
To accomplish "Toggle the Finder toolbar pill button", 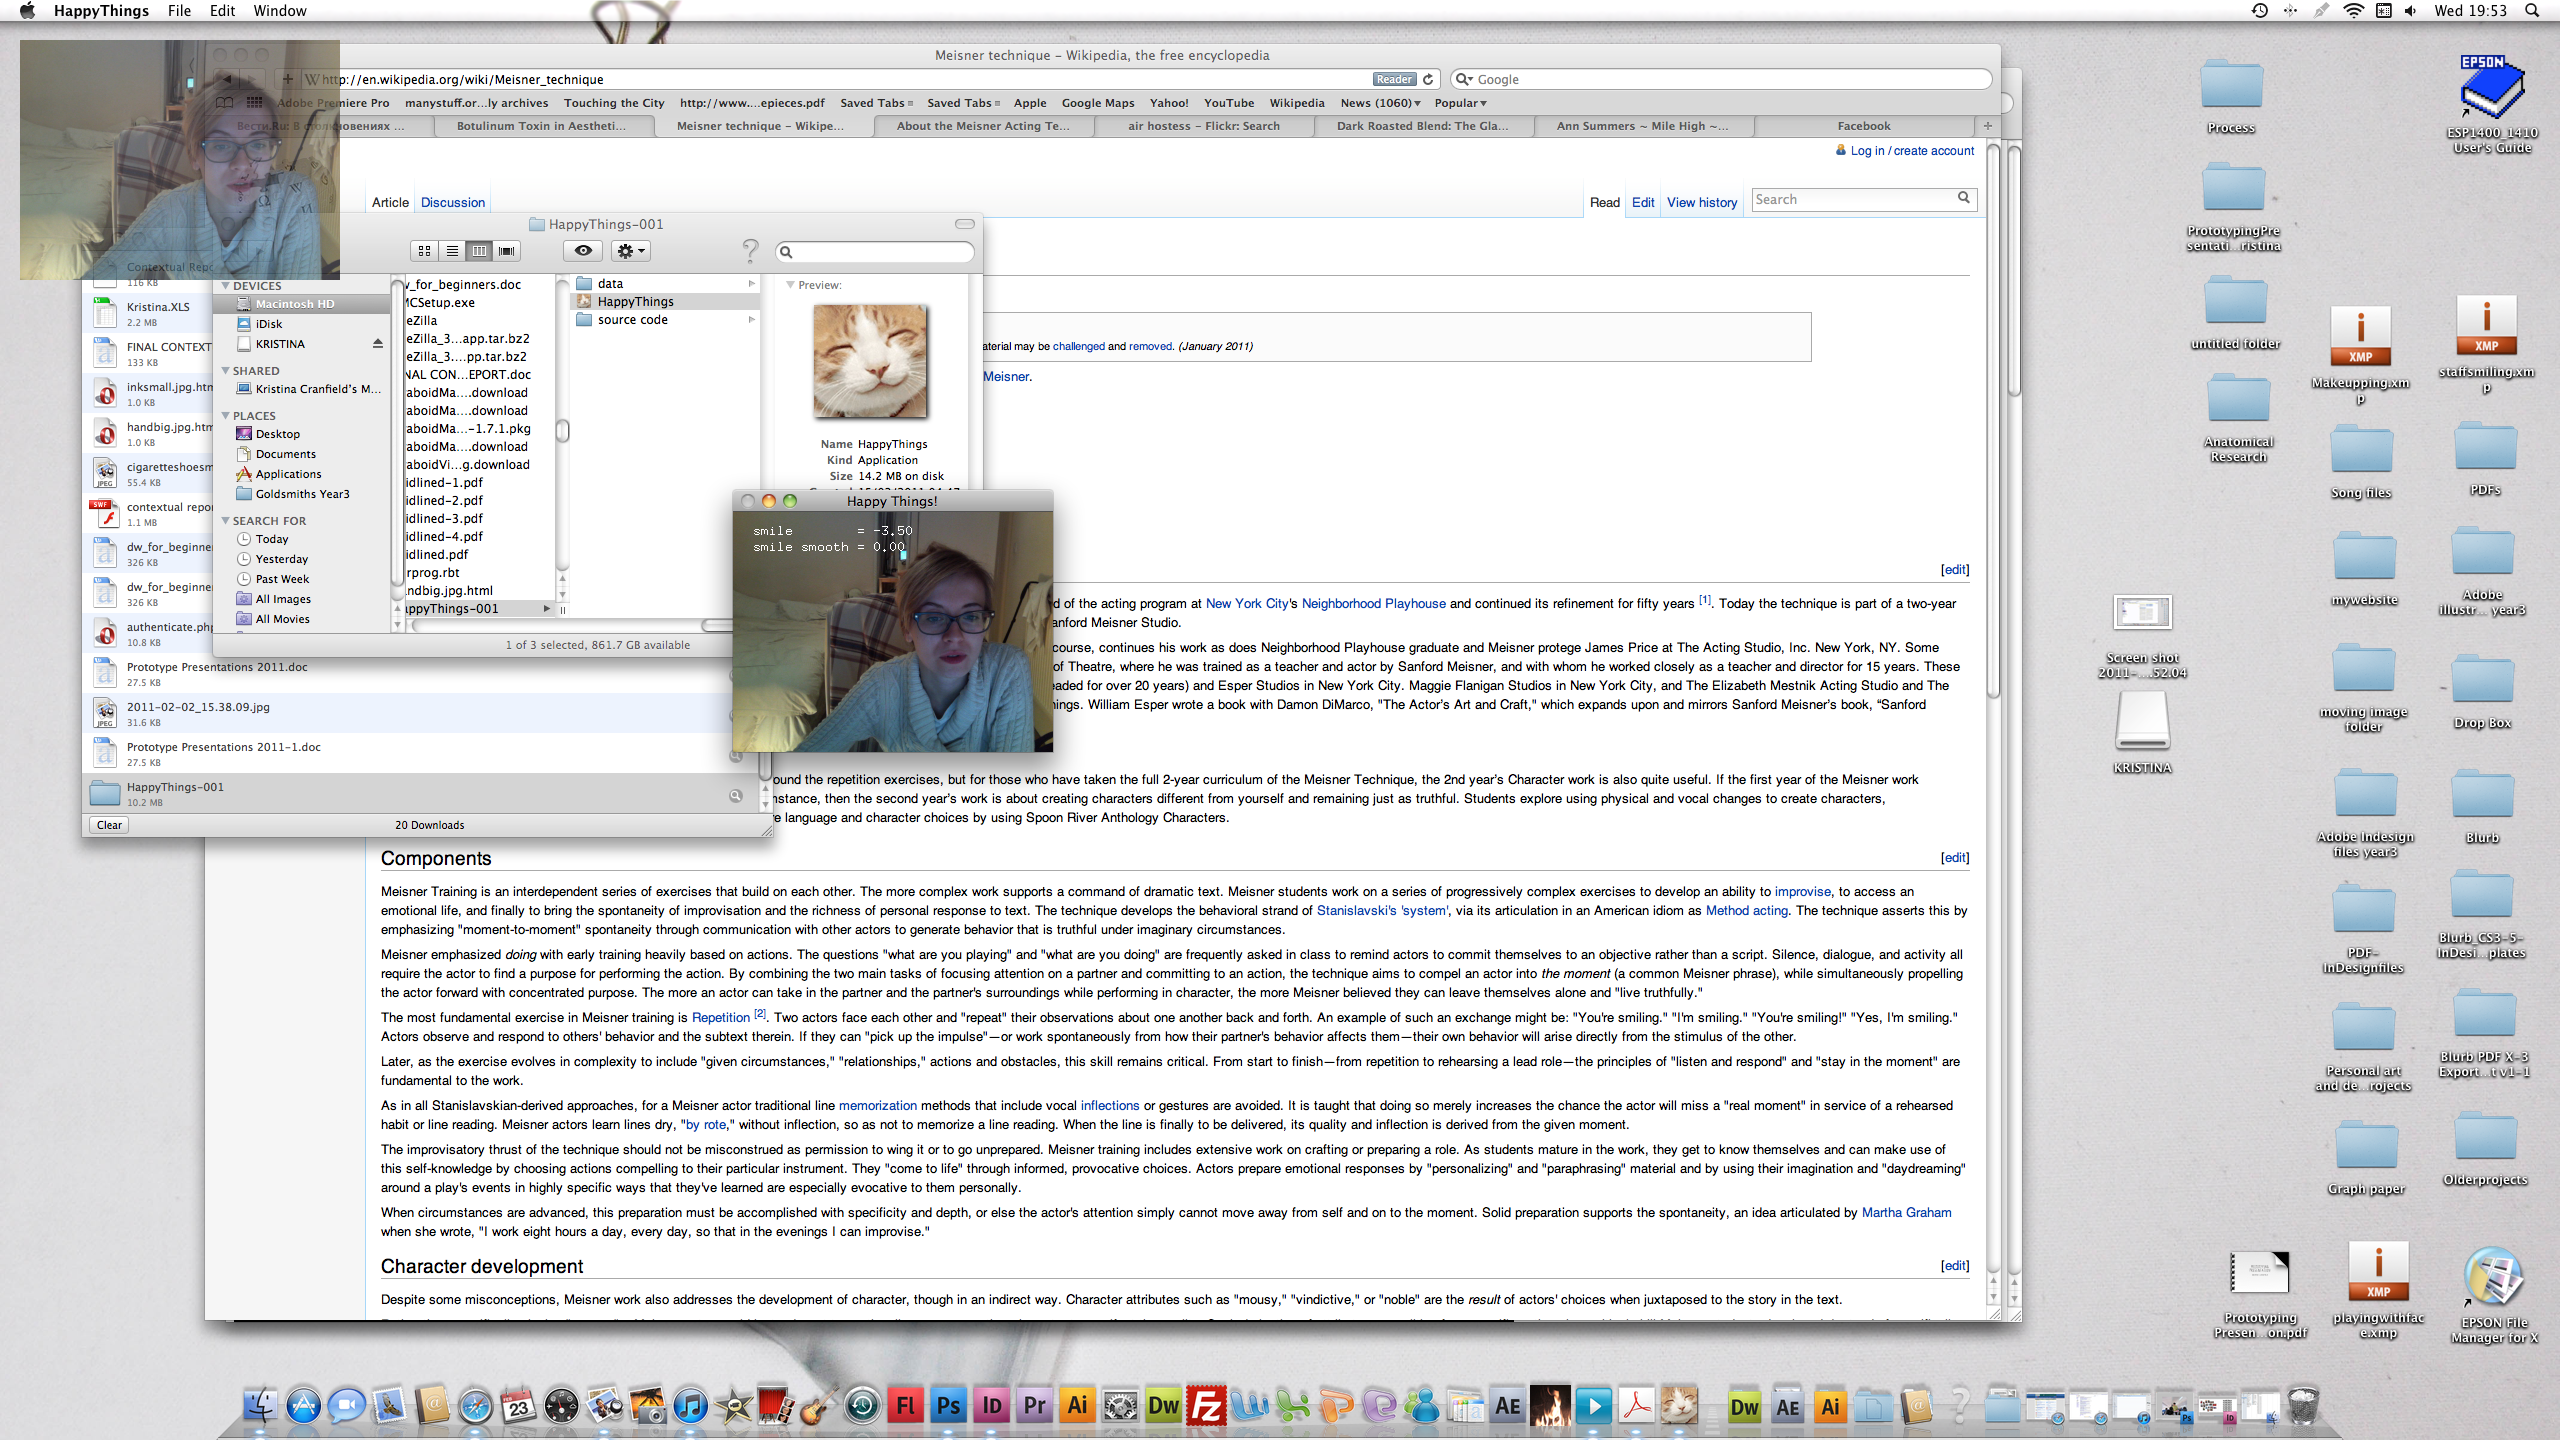I will 964,224.
